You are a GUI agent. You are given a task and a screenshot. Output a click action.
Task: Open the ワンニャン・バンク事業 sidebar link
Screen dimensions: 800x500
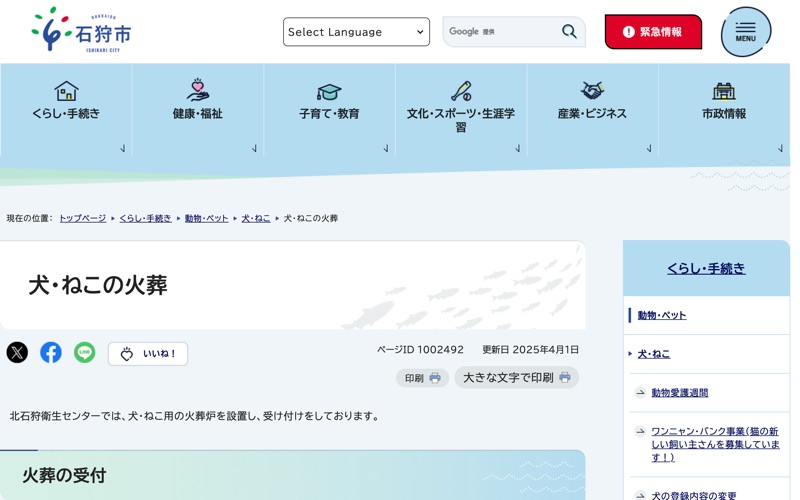click(x=715, y=444)
